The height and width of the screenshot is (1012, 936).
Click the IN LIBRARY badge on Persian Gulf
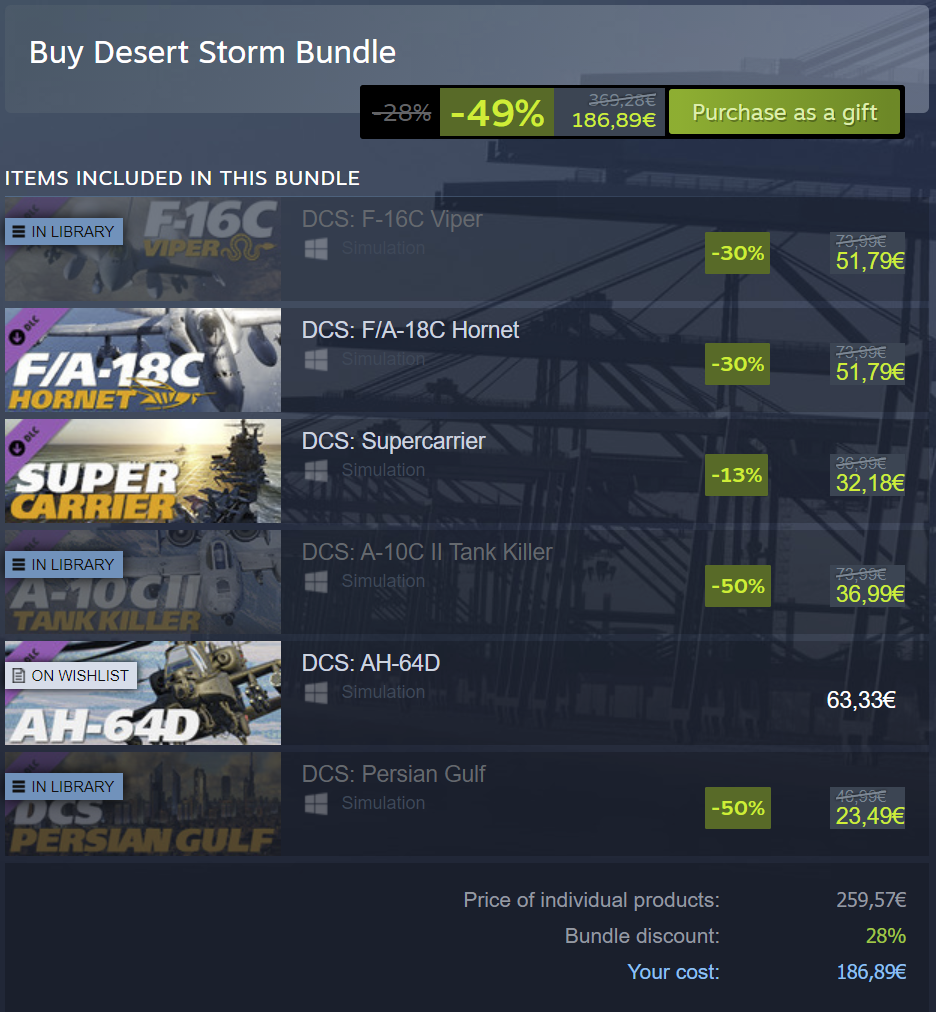point(64,787)
